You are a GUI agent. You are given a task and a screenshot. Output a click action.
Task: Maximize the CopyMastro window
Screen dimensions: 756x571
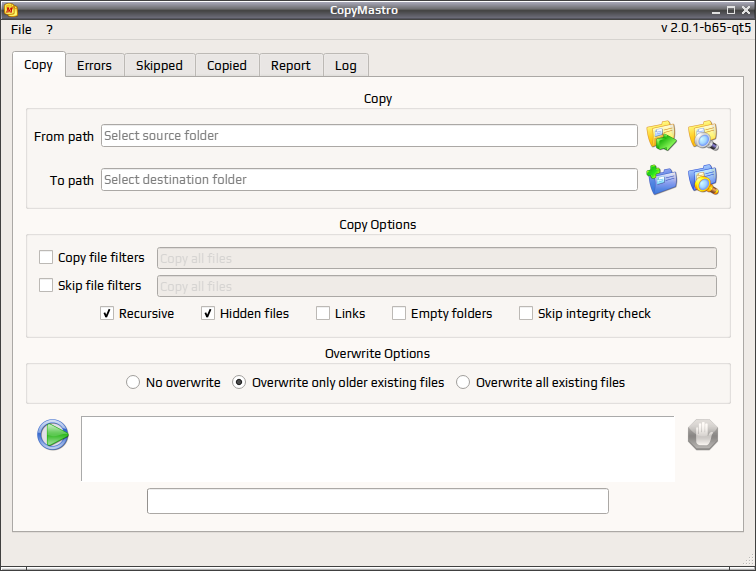point(731,10)
